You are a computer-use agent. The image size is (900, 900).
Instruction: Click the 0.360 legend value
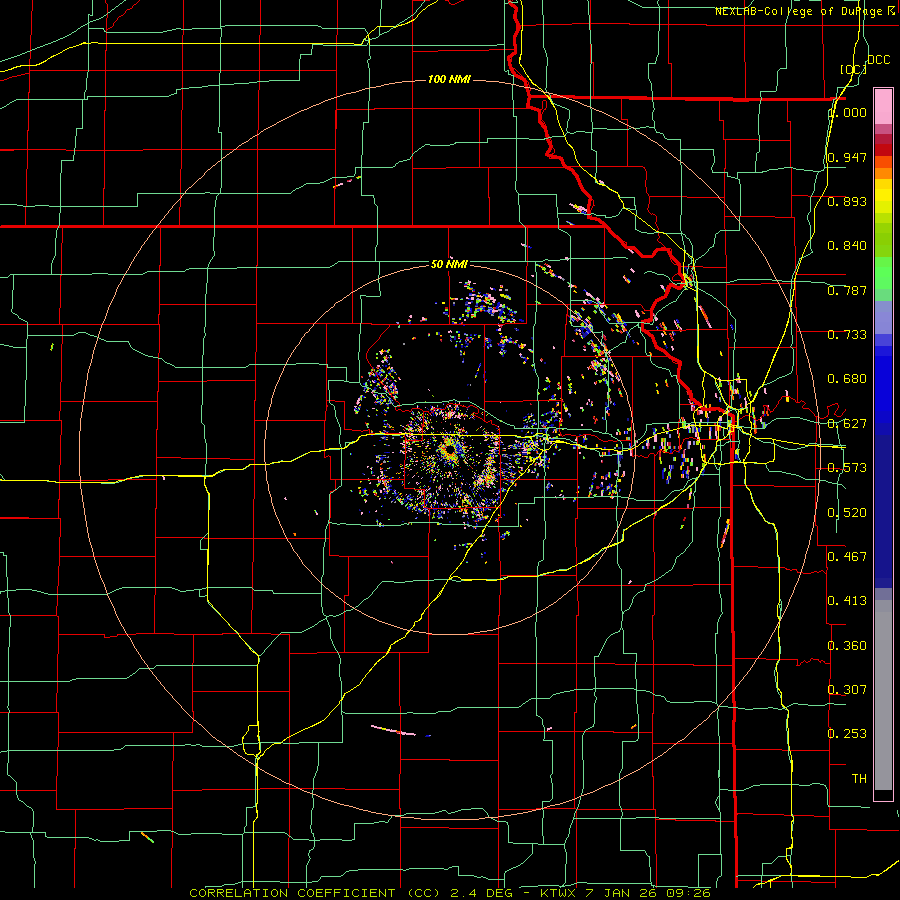coord(847,646)
